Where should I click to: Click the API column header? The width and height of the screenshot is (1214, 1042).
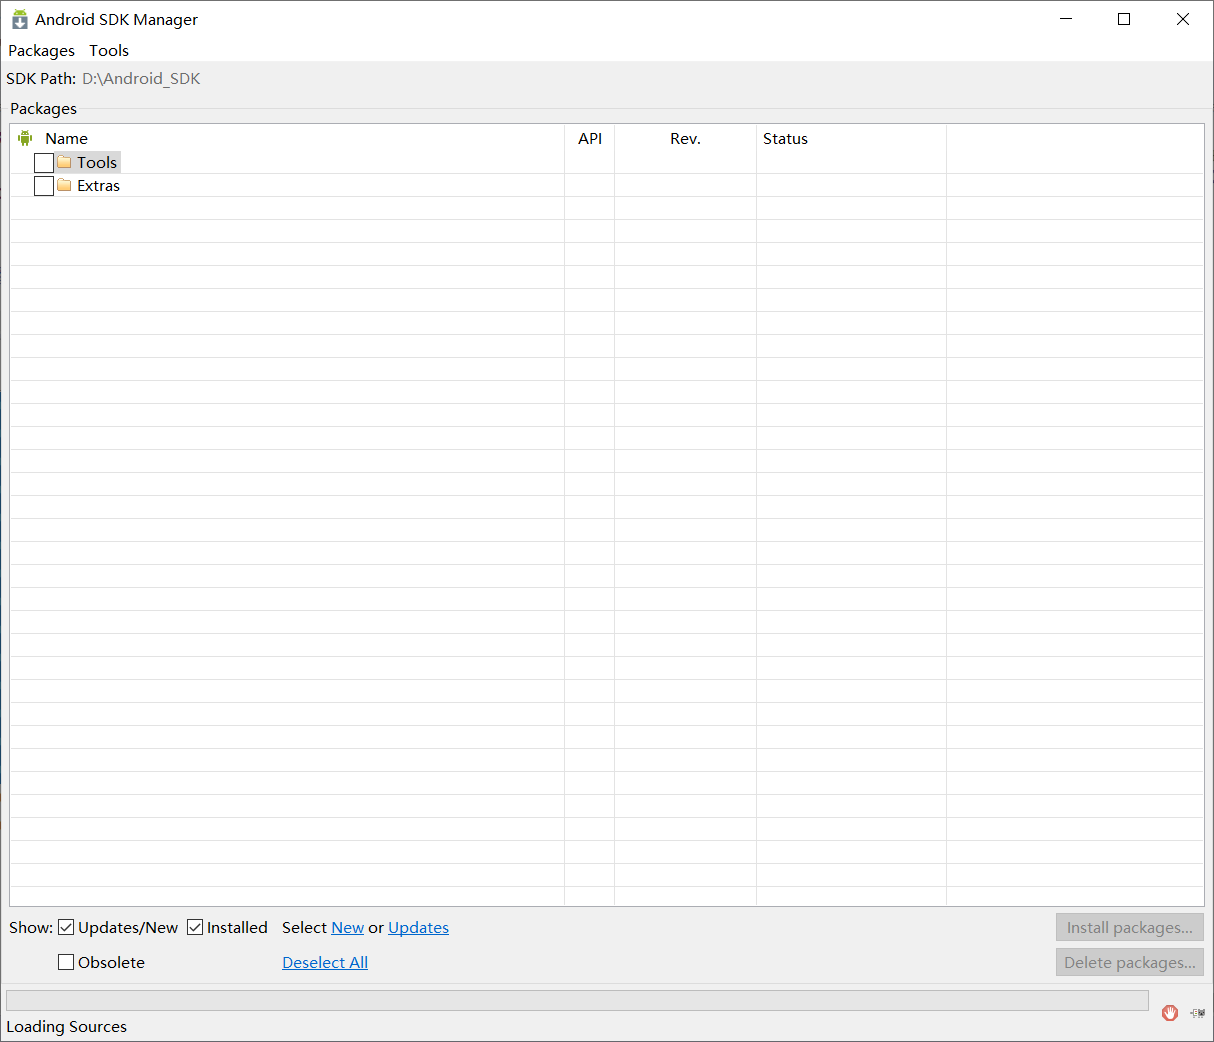tap(590, 138)
